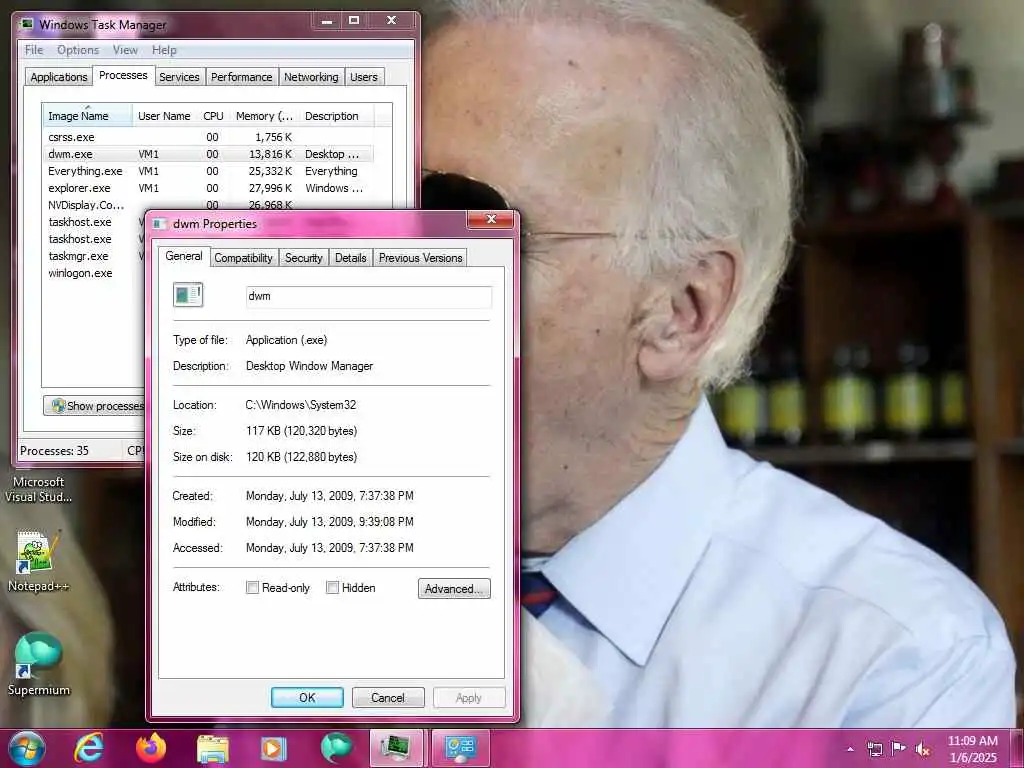The width and height of the screenshot is (1024, 768).
Task: Select the winlogon.exe process row
Action: point(93,273)
